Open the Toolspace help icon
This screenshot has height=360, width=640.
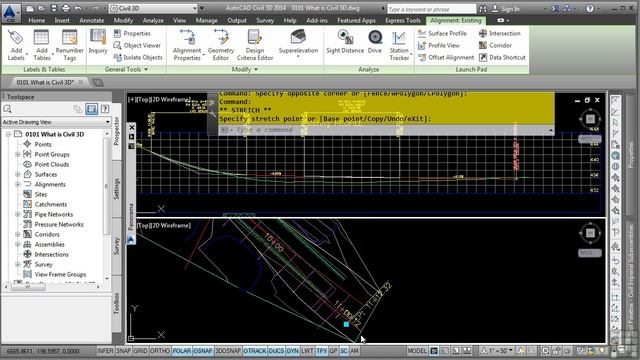105,109
